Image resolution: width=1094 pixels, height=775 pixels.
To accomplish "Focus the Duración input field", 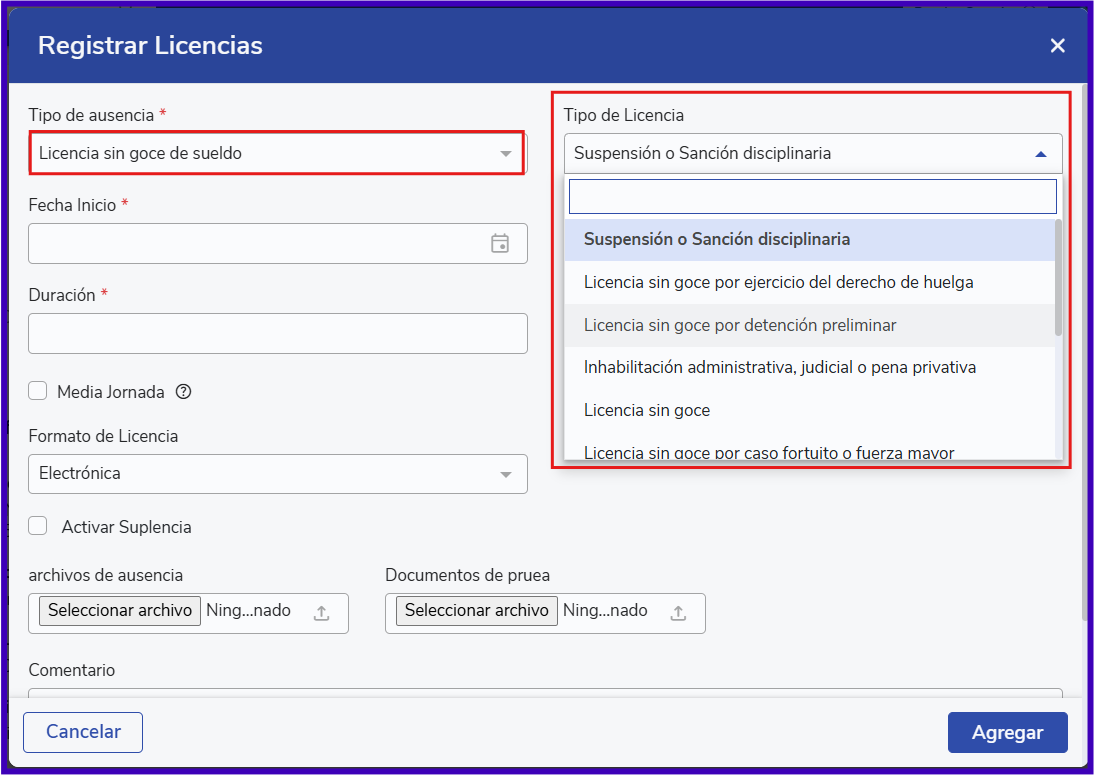I will click(277, 333).
